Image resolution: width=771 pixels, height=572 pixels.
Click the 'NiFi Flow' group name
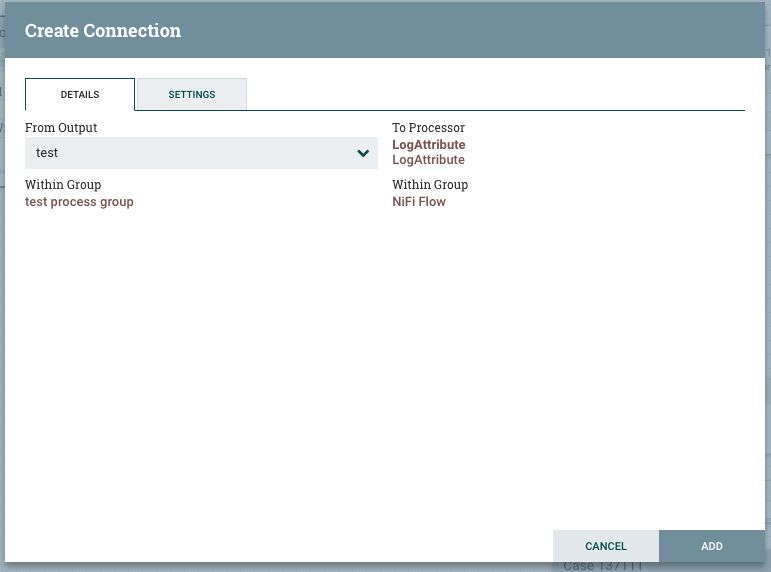[419, 202]
